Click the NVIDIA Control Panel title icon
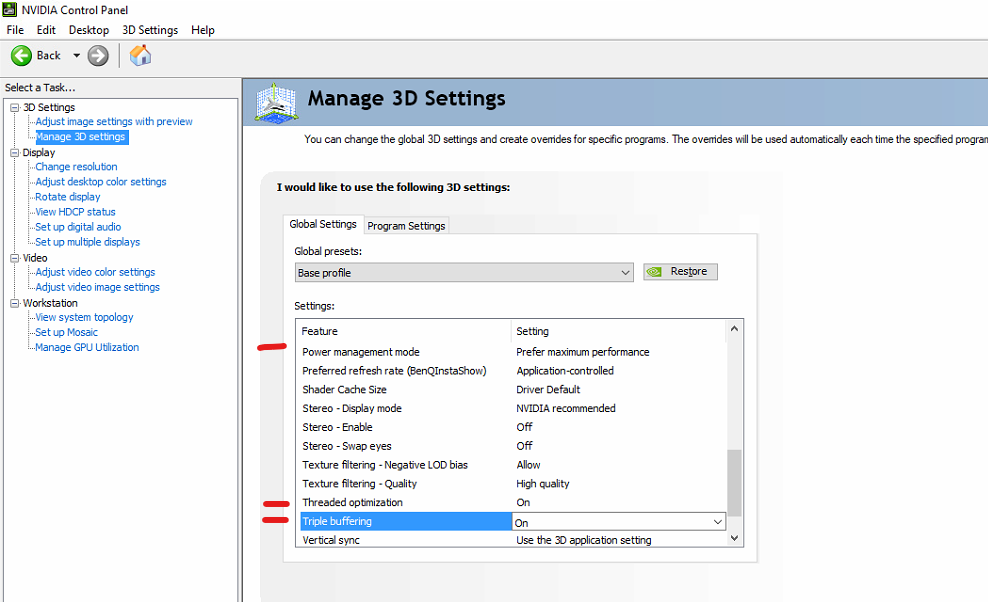Viewport: 988px width, 602px height. pos(10,10)
